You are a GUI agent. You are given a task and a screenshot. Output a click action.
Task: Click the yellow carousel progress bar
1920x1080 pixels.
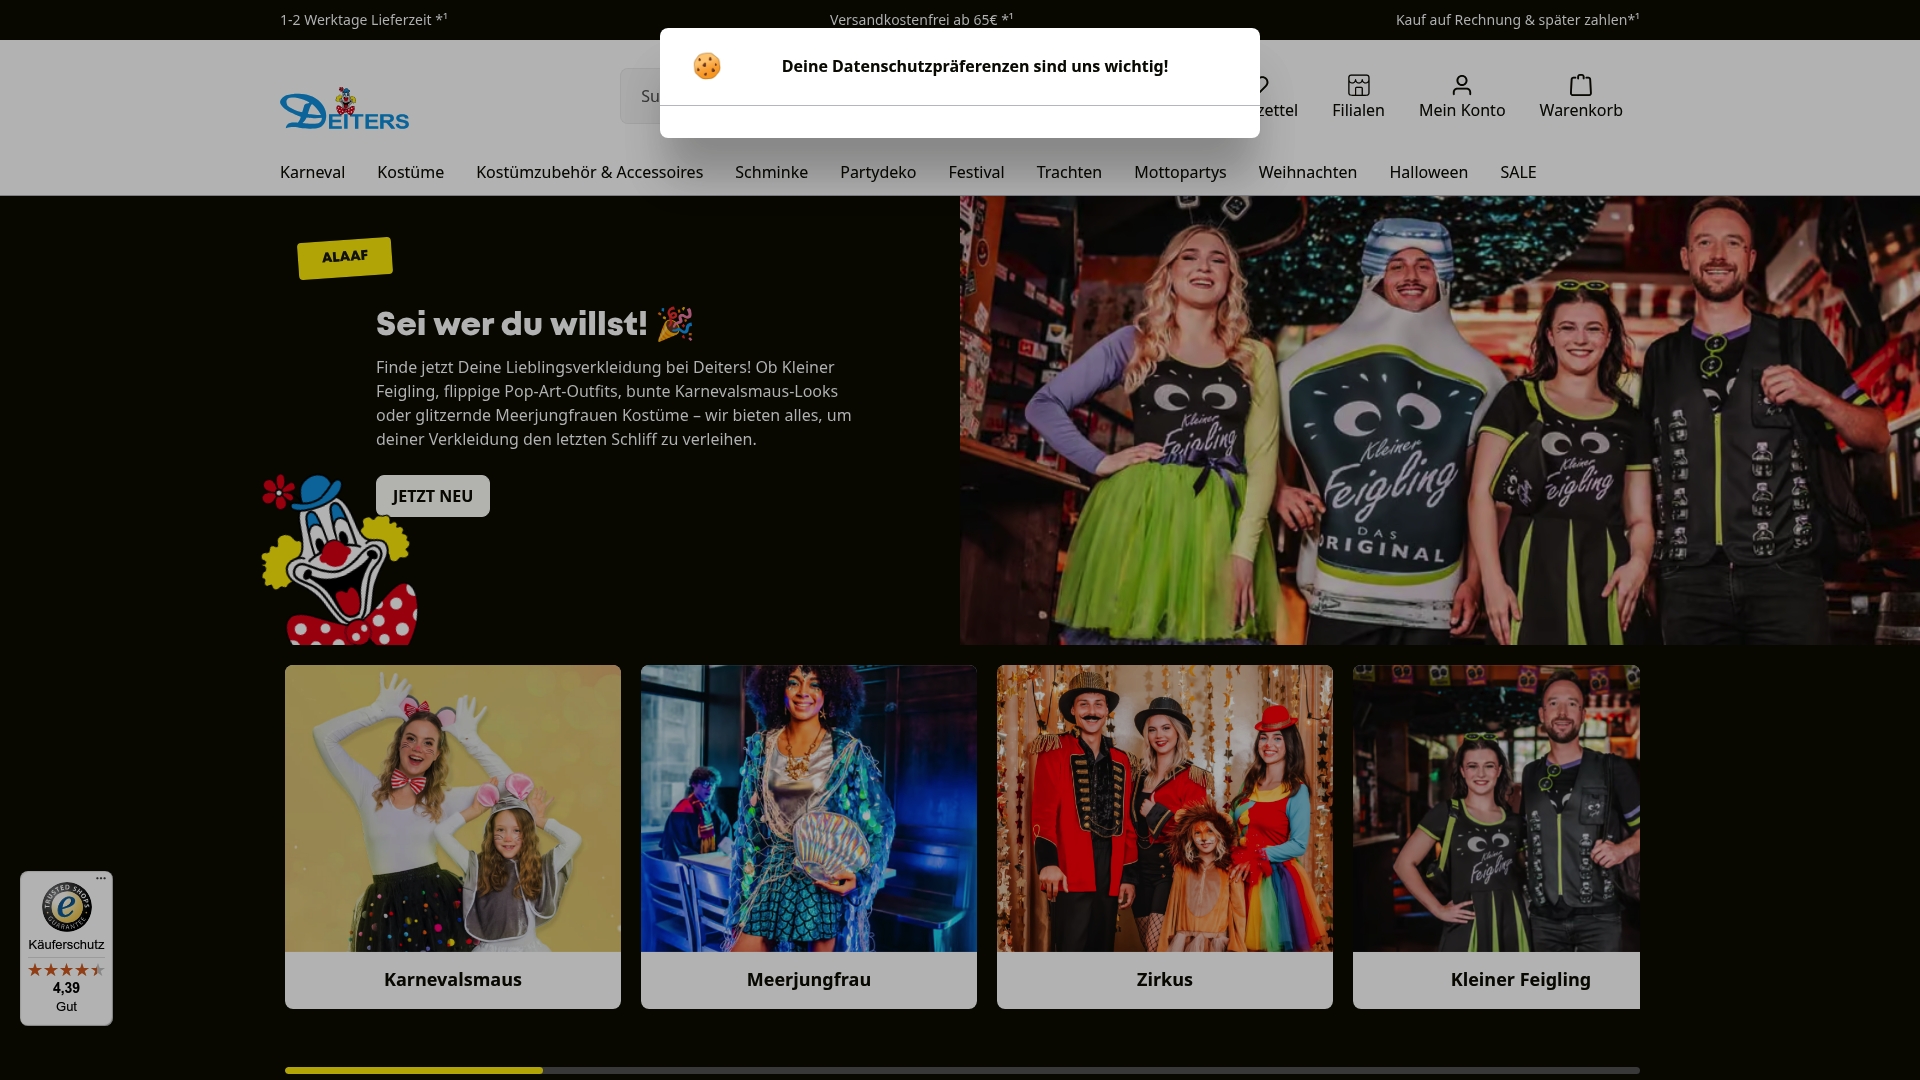pyautogui.click(x=414, y=1070)
